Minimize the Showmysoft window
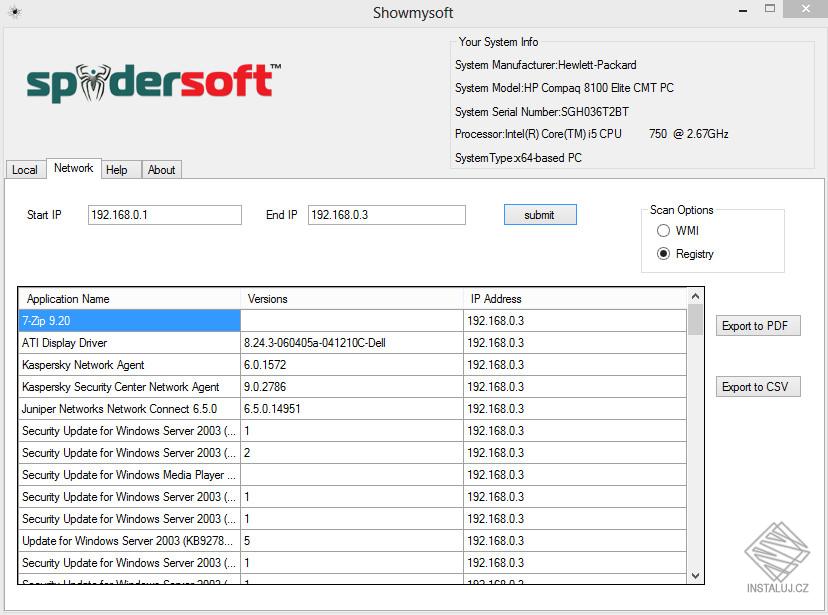The height and width of the screenshot is (615, 828). coord(743,11)
